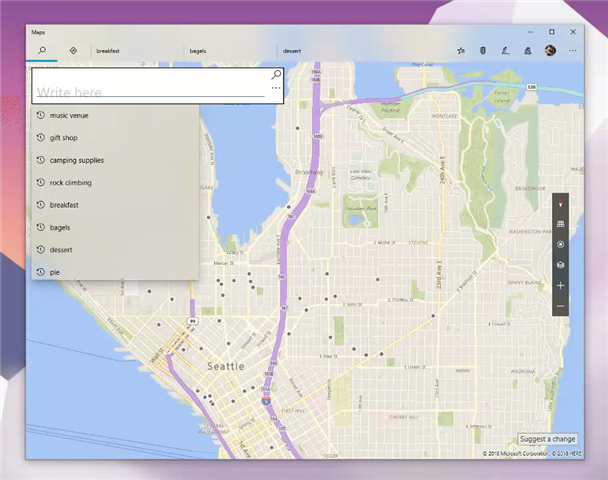Image resolution: width=608 pixels, height=480 pixels.
Task: Choose 'camping supplies' recent search
Action: [x=76, y=160]
